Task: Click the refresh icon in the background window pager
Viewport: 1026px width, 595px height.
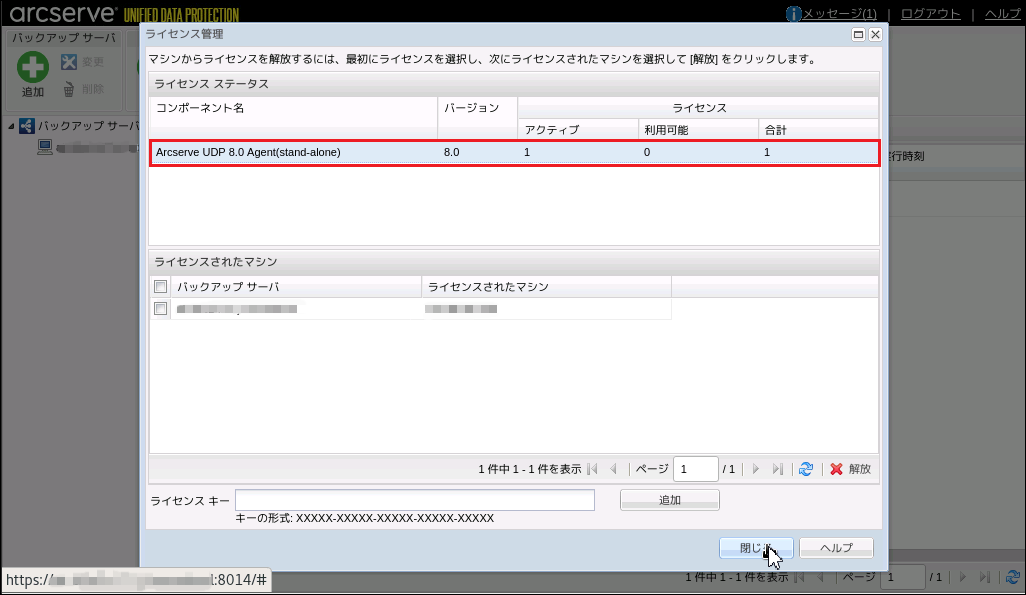Action: coord(1013,577)
